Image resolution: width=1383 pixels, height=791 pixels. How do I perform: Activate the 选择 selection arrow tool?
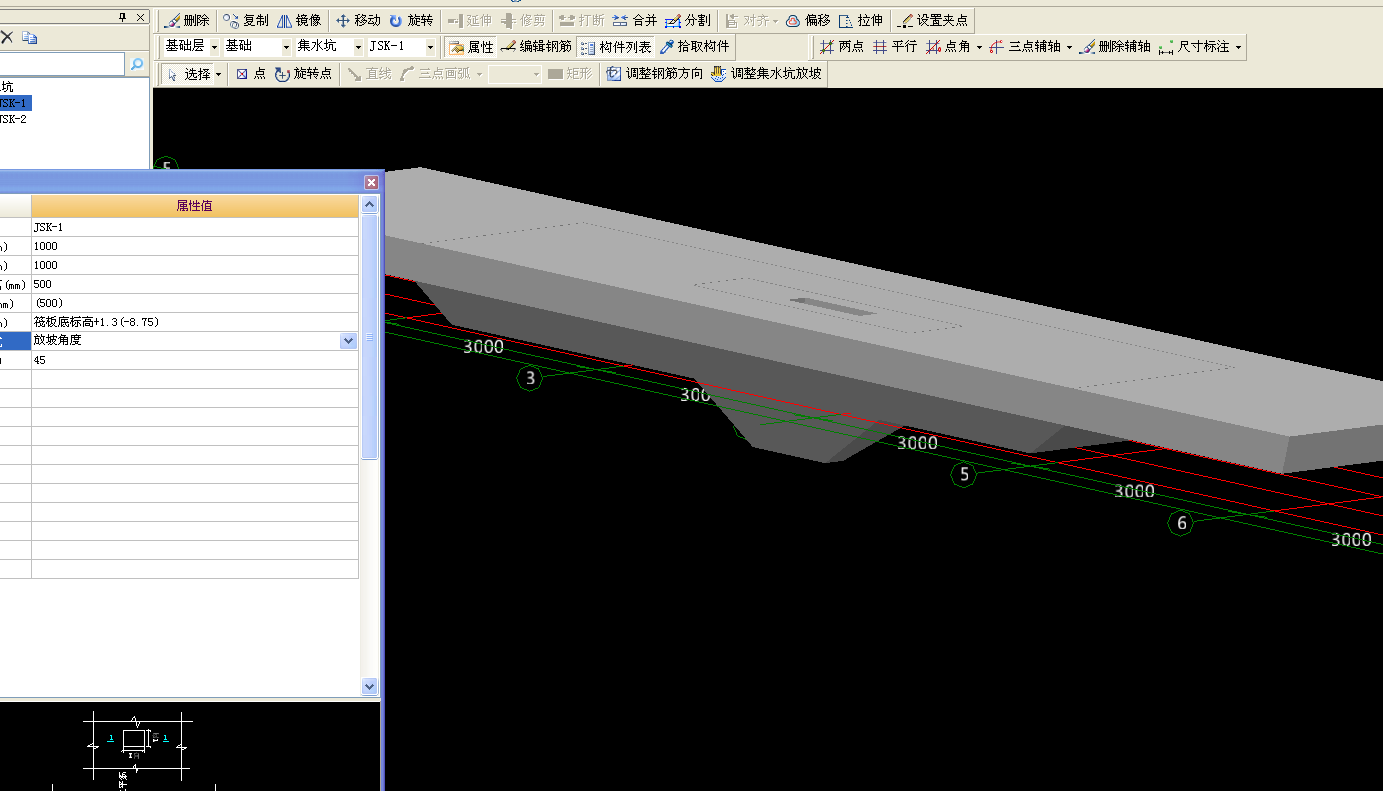coord(187,74)
